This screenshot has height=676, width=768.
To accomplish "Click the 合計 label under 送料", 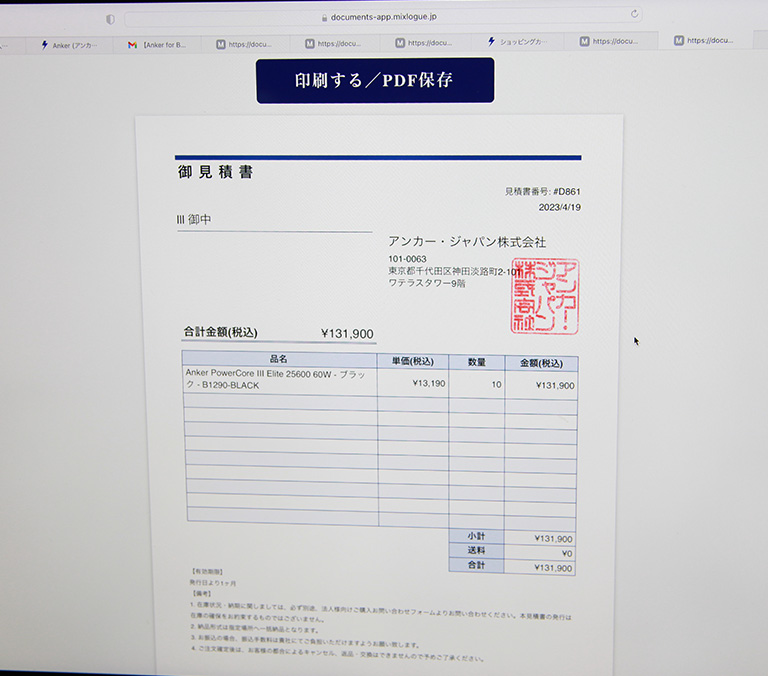I will [476, 565].
